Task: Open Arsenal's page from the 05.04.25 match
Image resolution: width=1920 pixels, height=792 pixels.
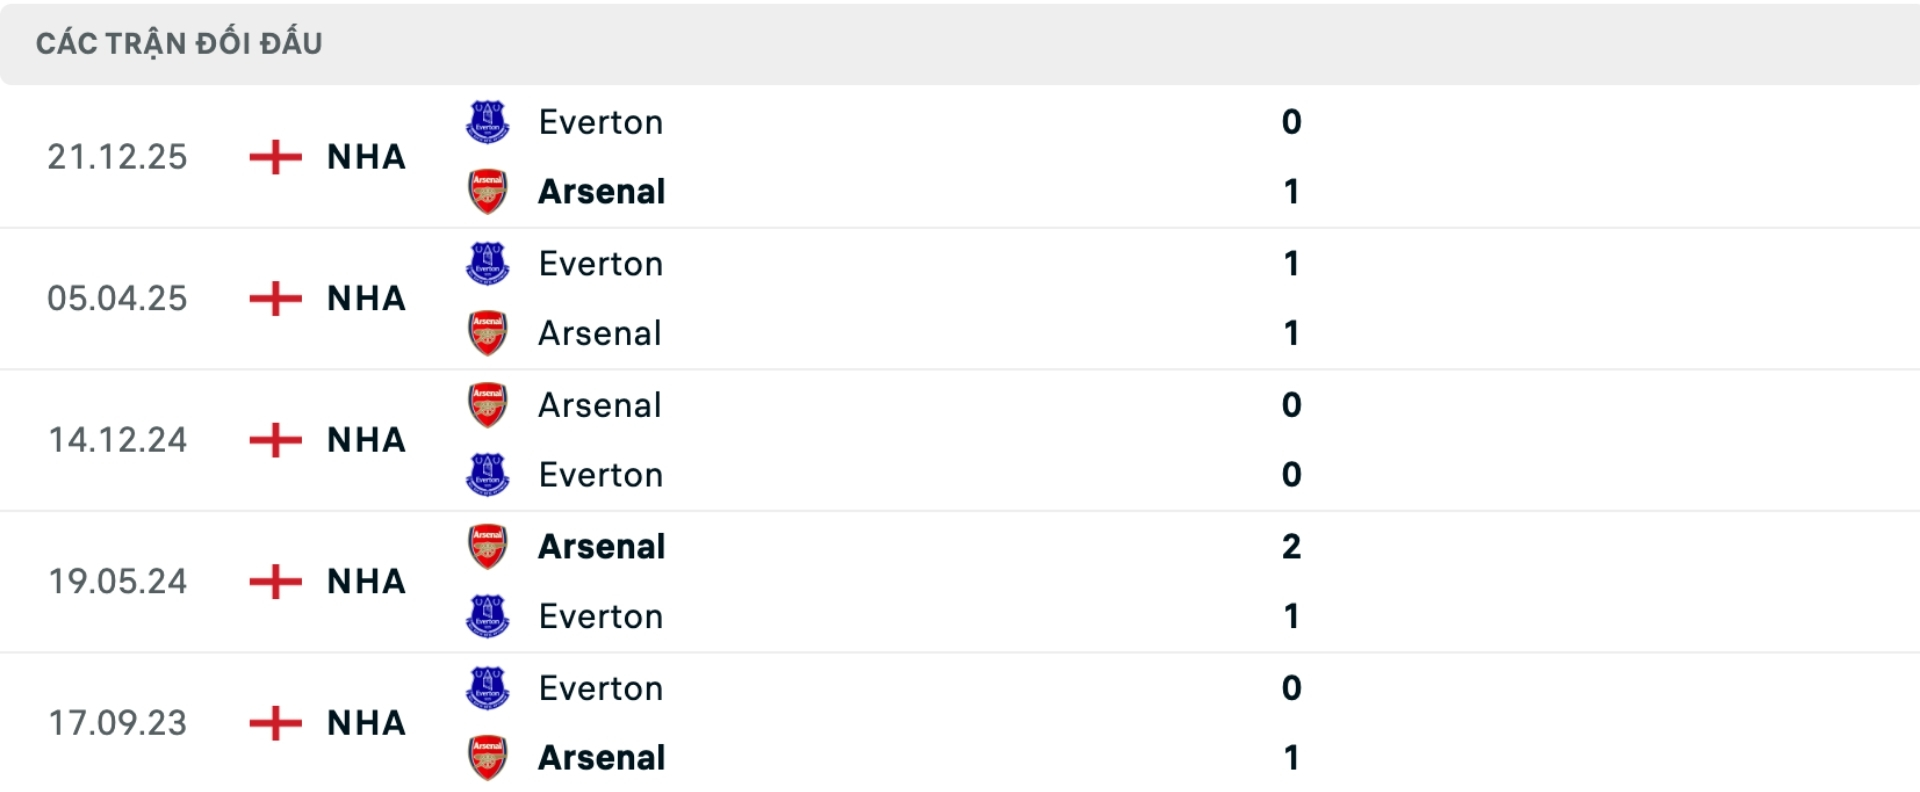Action: coord(599,333)
